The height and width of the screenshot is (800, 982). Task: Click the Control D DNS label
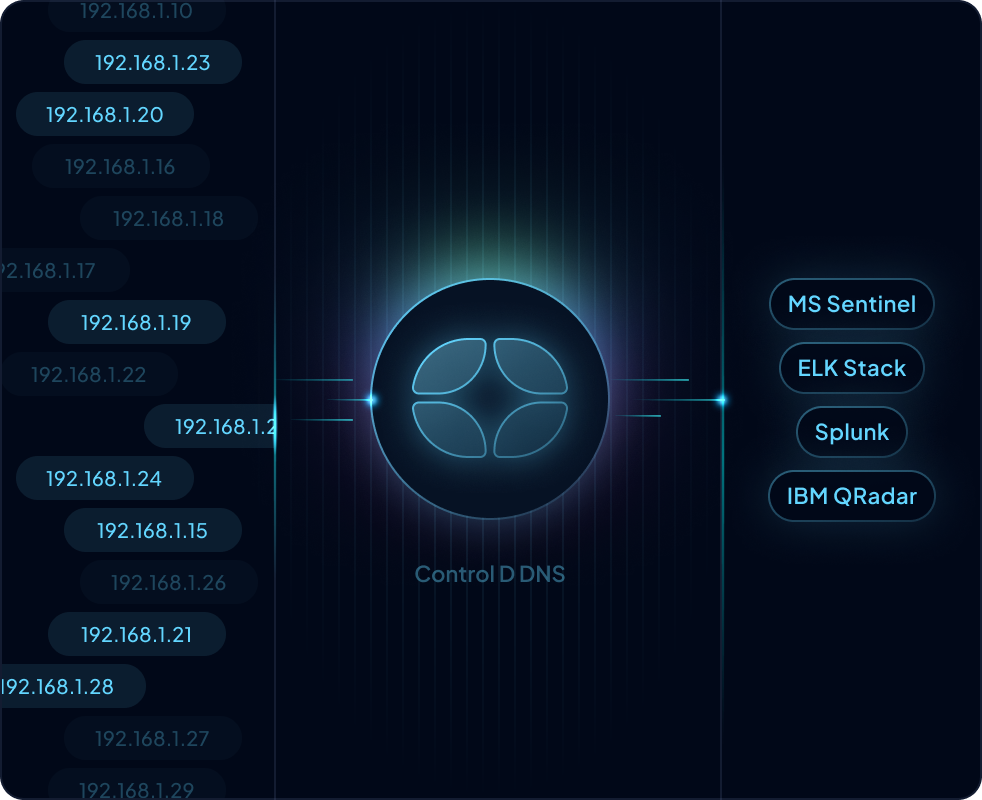click(490, 574)
